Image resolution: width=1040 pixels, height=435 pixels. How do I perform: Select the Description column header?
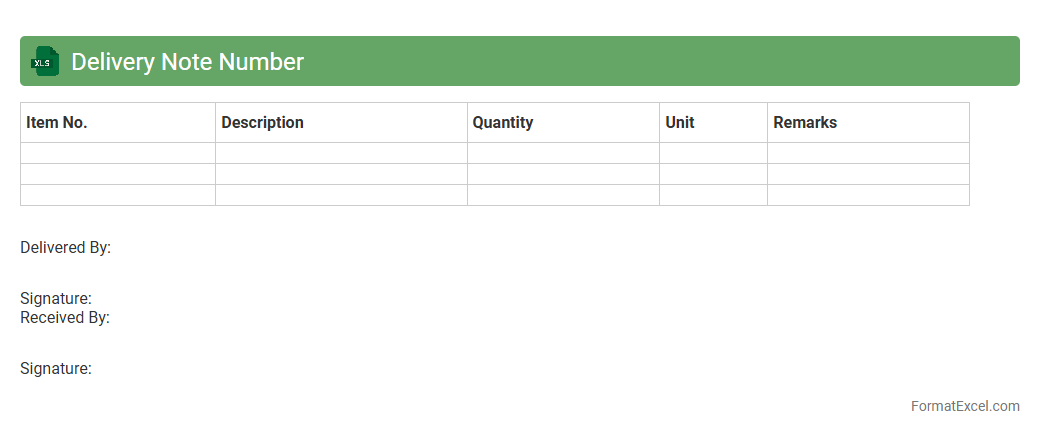pyautogui.click(x=262, y=123)
